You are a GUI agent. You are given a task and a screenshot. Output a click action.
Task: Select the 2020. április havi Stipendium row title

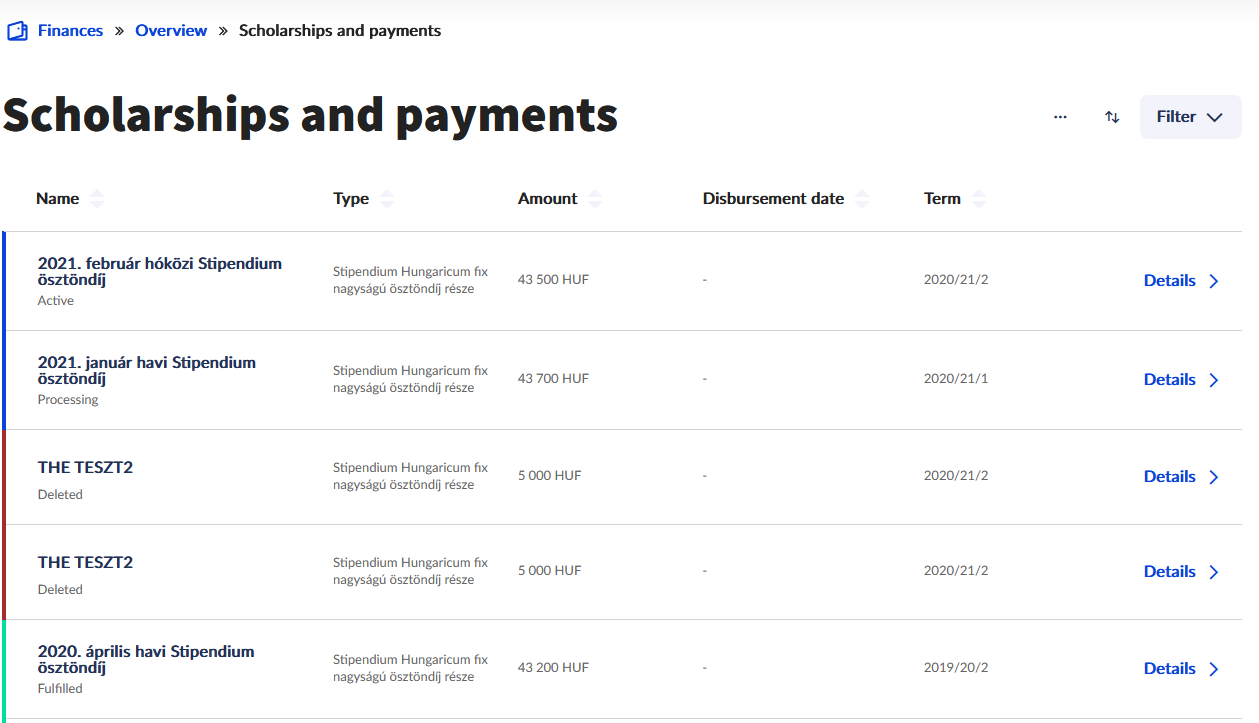(146, 660)
